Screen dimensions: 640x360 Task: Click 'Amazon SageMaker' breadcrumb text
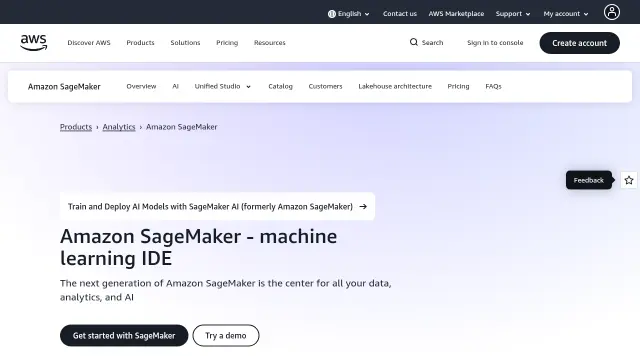(x=182, y=127)
